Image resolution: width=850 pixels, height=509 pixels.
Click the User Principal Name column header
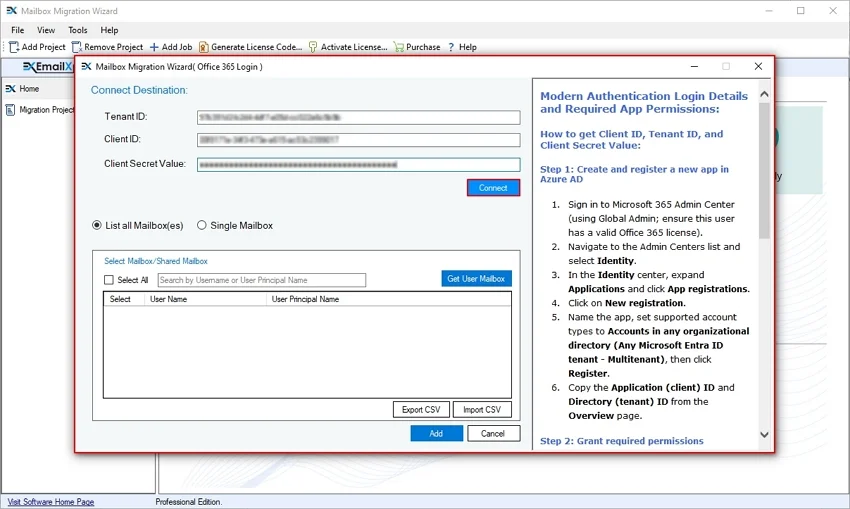(x=388, y=299)
